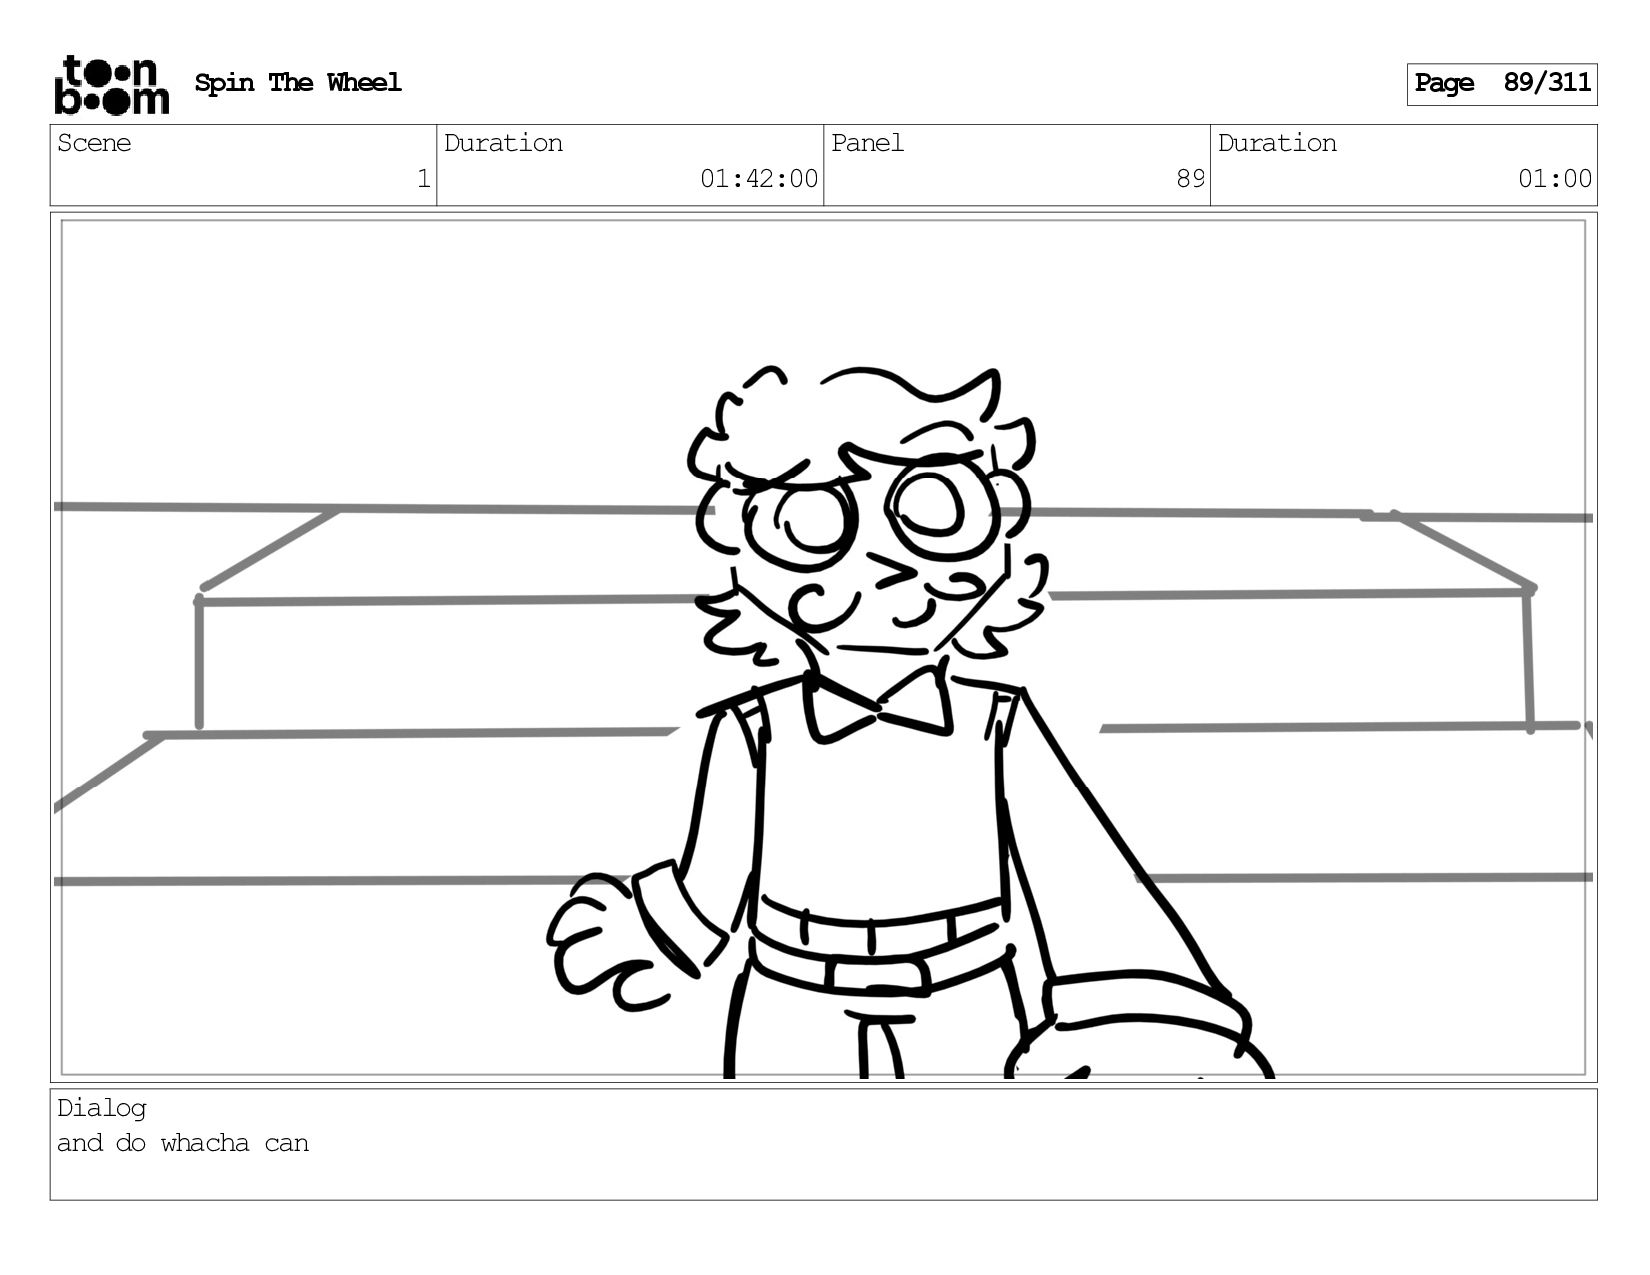This screenshot has height=1275, width=1650.
Task: Select the 'Spin The Wheel' project title
Action: pyautogui.click(x=298, y=83)
